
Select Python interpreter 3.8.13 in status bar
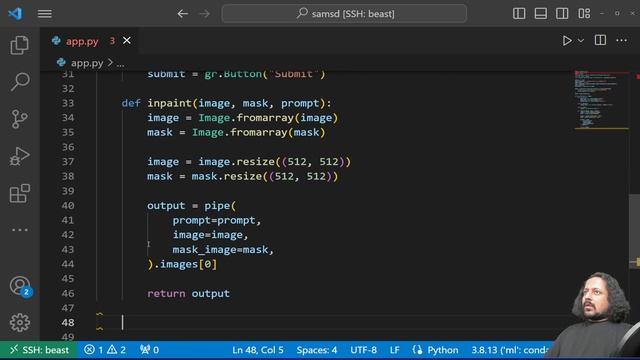tap(509, 350)
